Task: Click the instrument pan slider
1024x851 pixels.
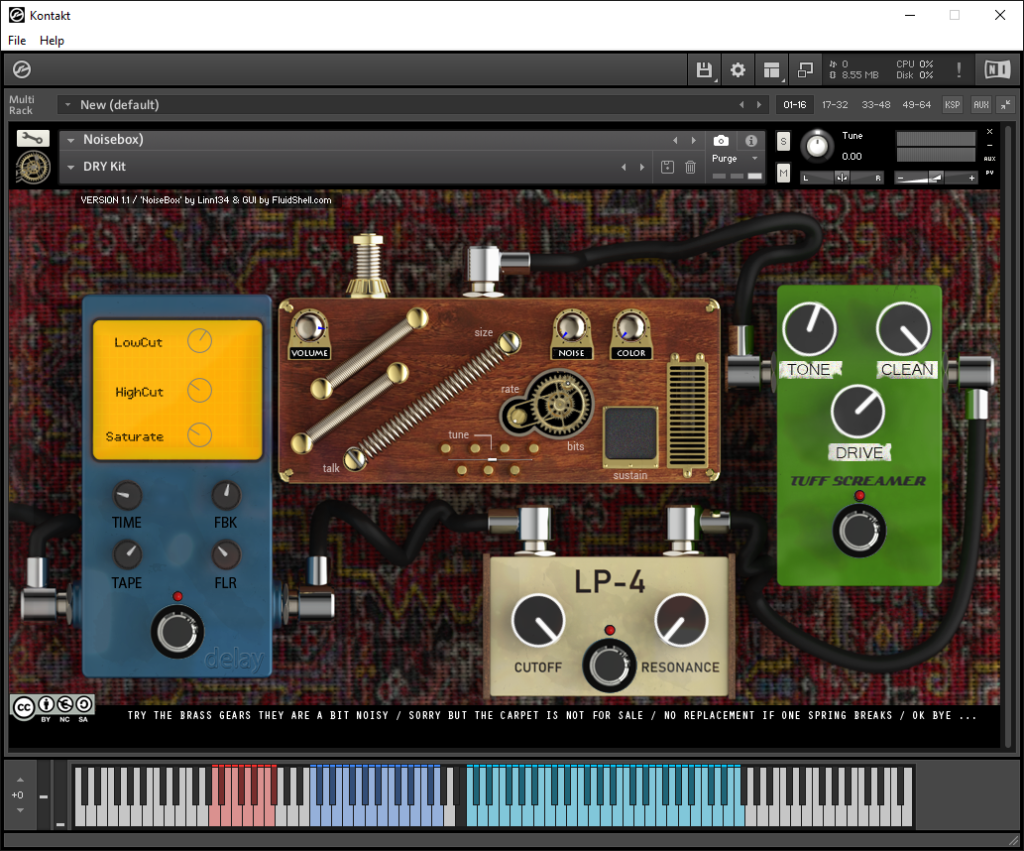Action: click(842, 178)
